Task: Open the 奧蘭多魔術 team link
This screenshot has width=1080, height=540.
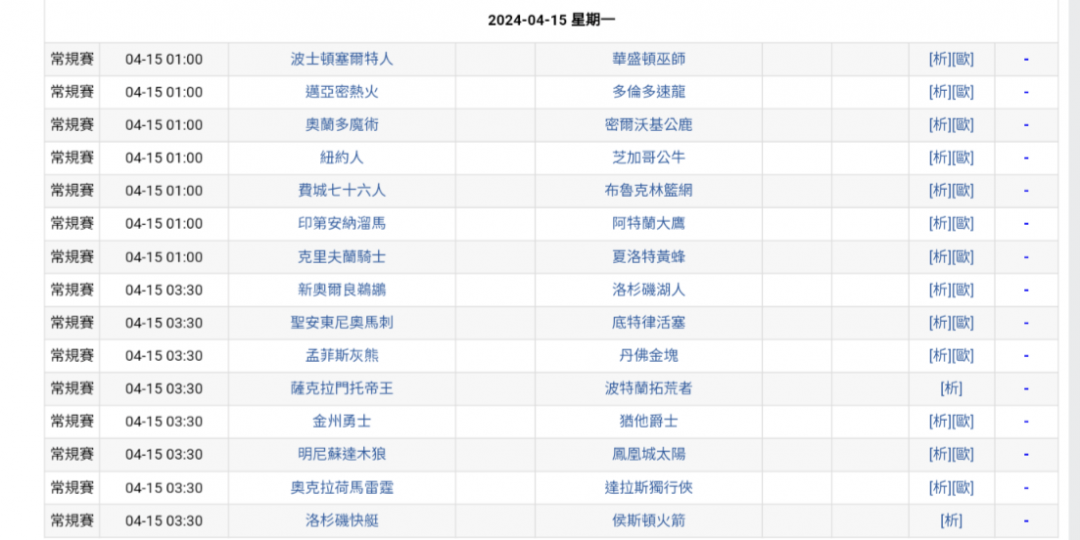Action: tap(342, 125)
